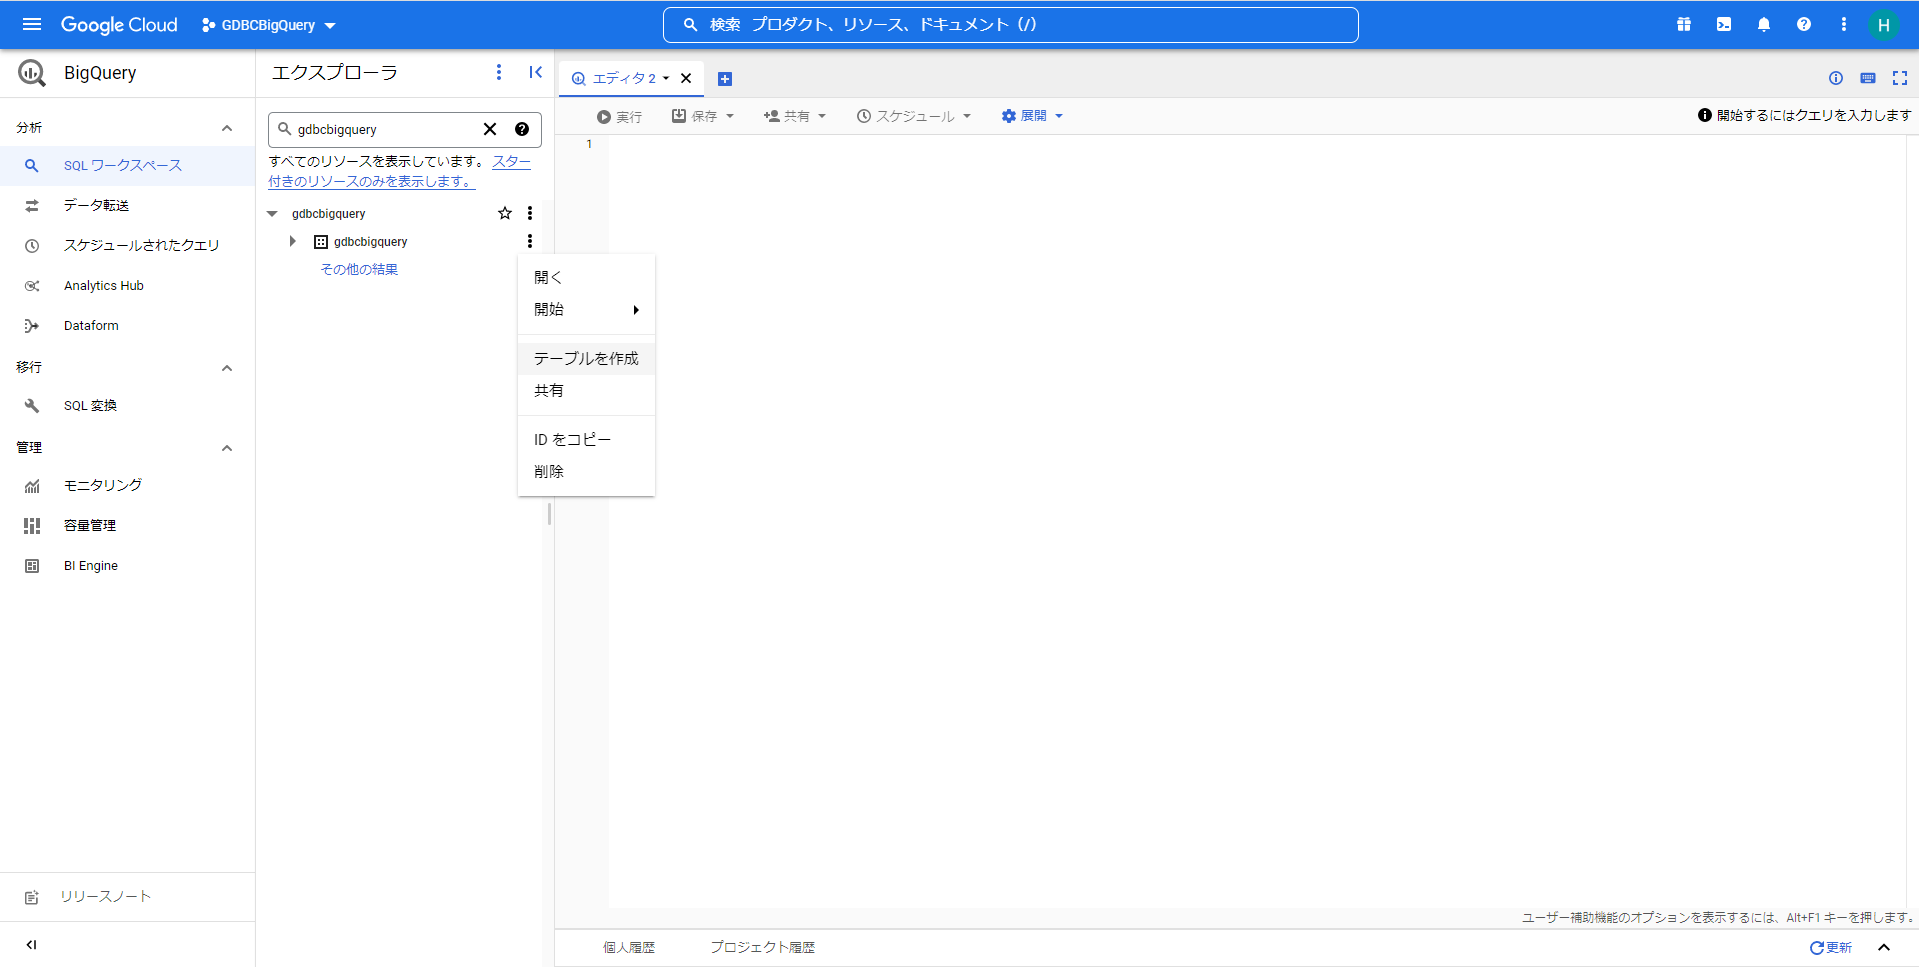1919x967 pixels.
Task: Click the help question mark in header
Action: click(x=1804, y=24)
